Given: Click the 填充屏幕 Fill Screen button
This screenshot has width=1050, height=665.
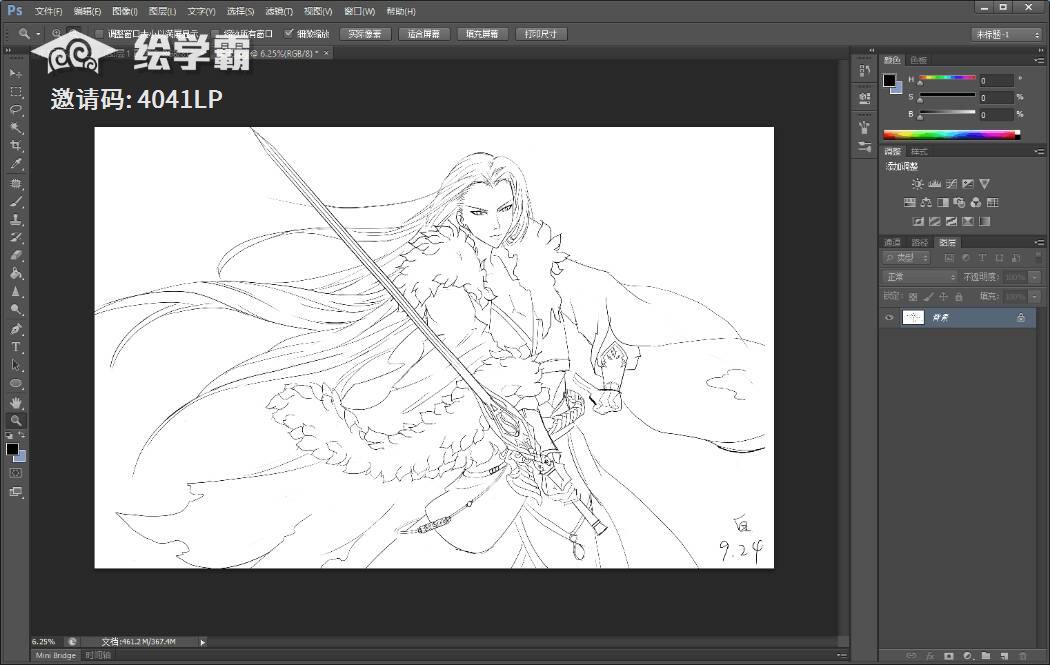Looking at the screenshot, I should (482, 33).
